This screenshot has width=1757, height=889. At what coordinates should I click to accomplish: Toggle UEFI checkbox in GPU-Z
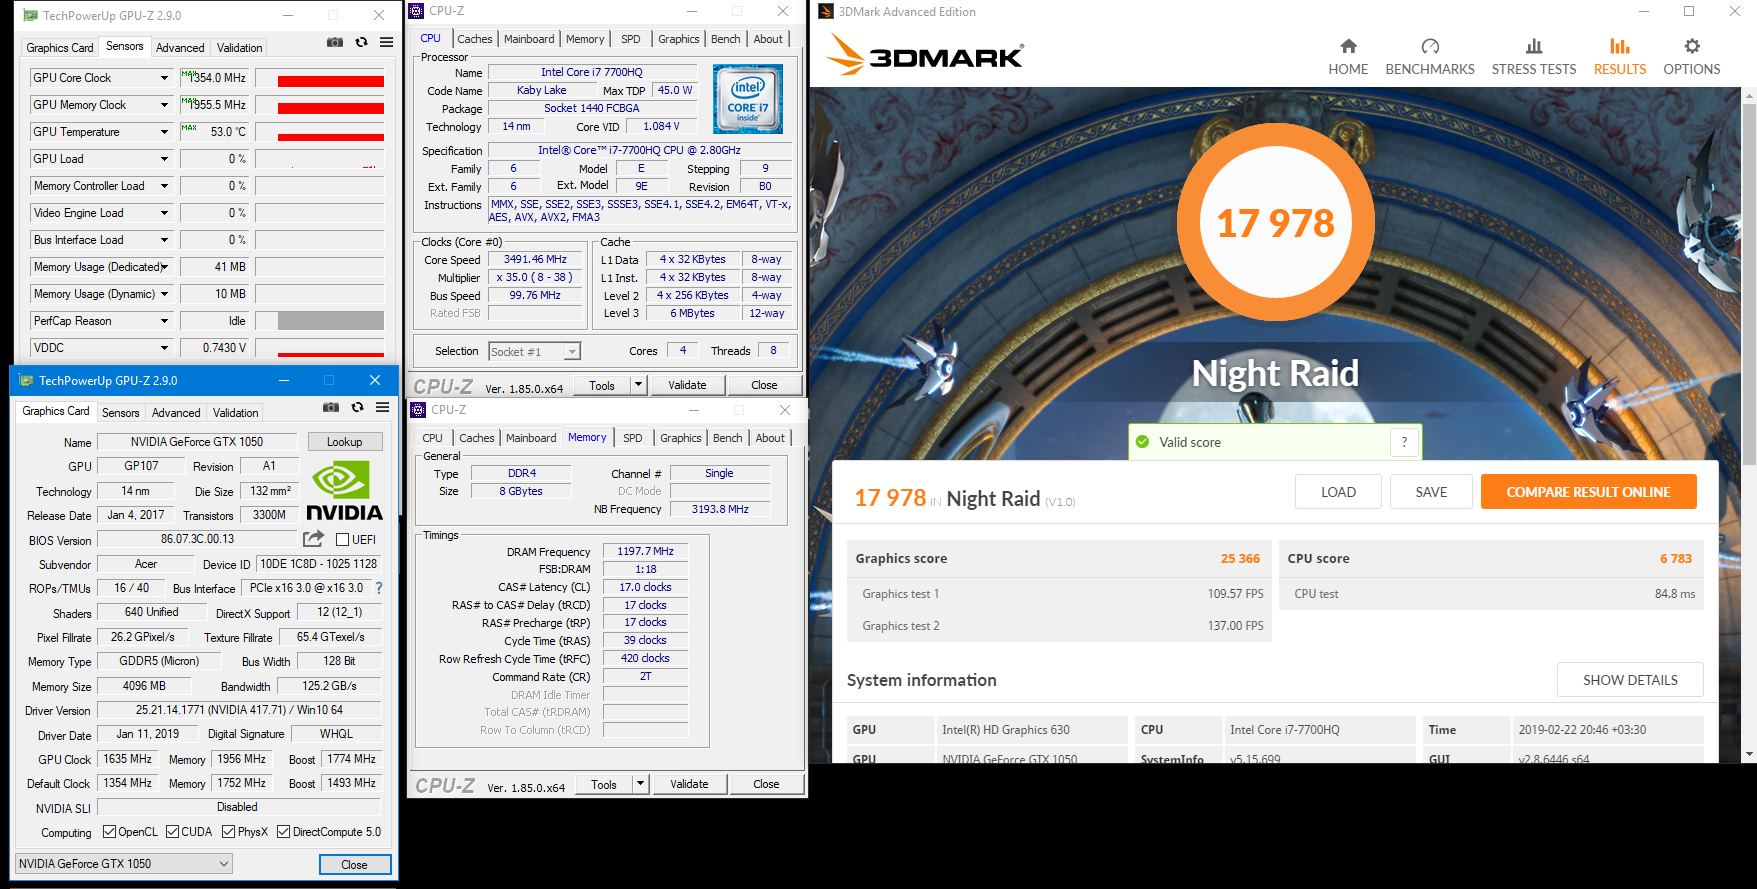342,540
